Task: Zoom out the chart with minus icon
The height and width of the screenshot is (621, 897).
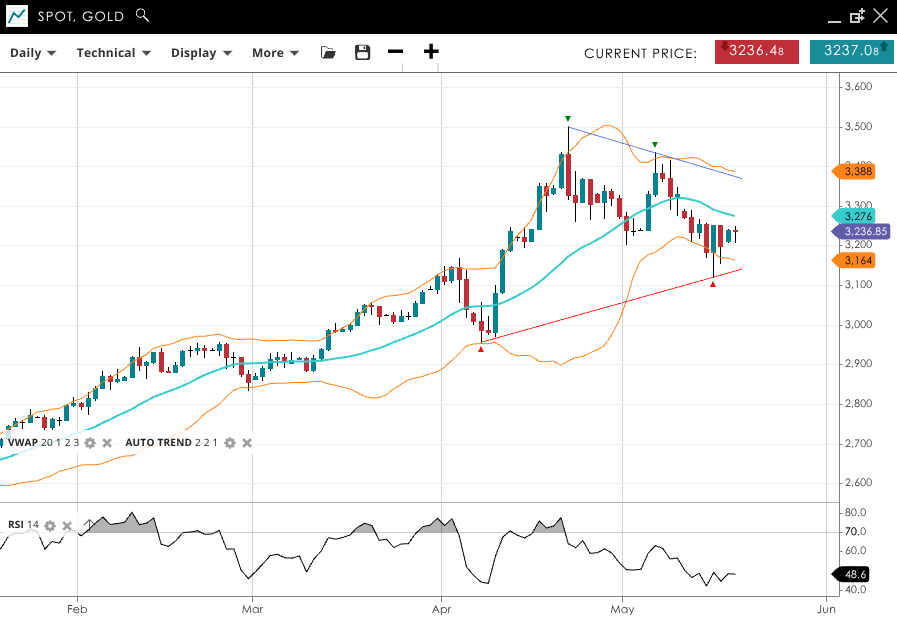Action: point(396,53)
